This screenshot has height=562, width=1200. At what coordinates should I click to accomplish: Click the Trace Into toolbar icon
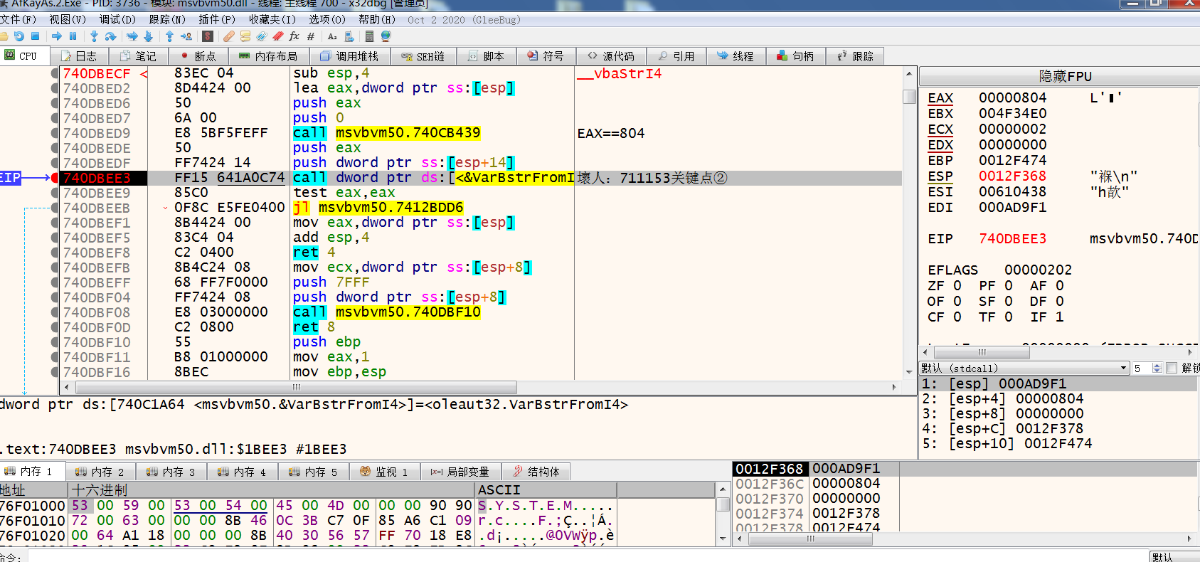132,36
